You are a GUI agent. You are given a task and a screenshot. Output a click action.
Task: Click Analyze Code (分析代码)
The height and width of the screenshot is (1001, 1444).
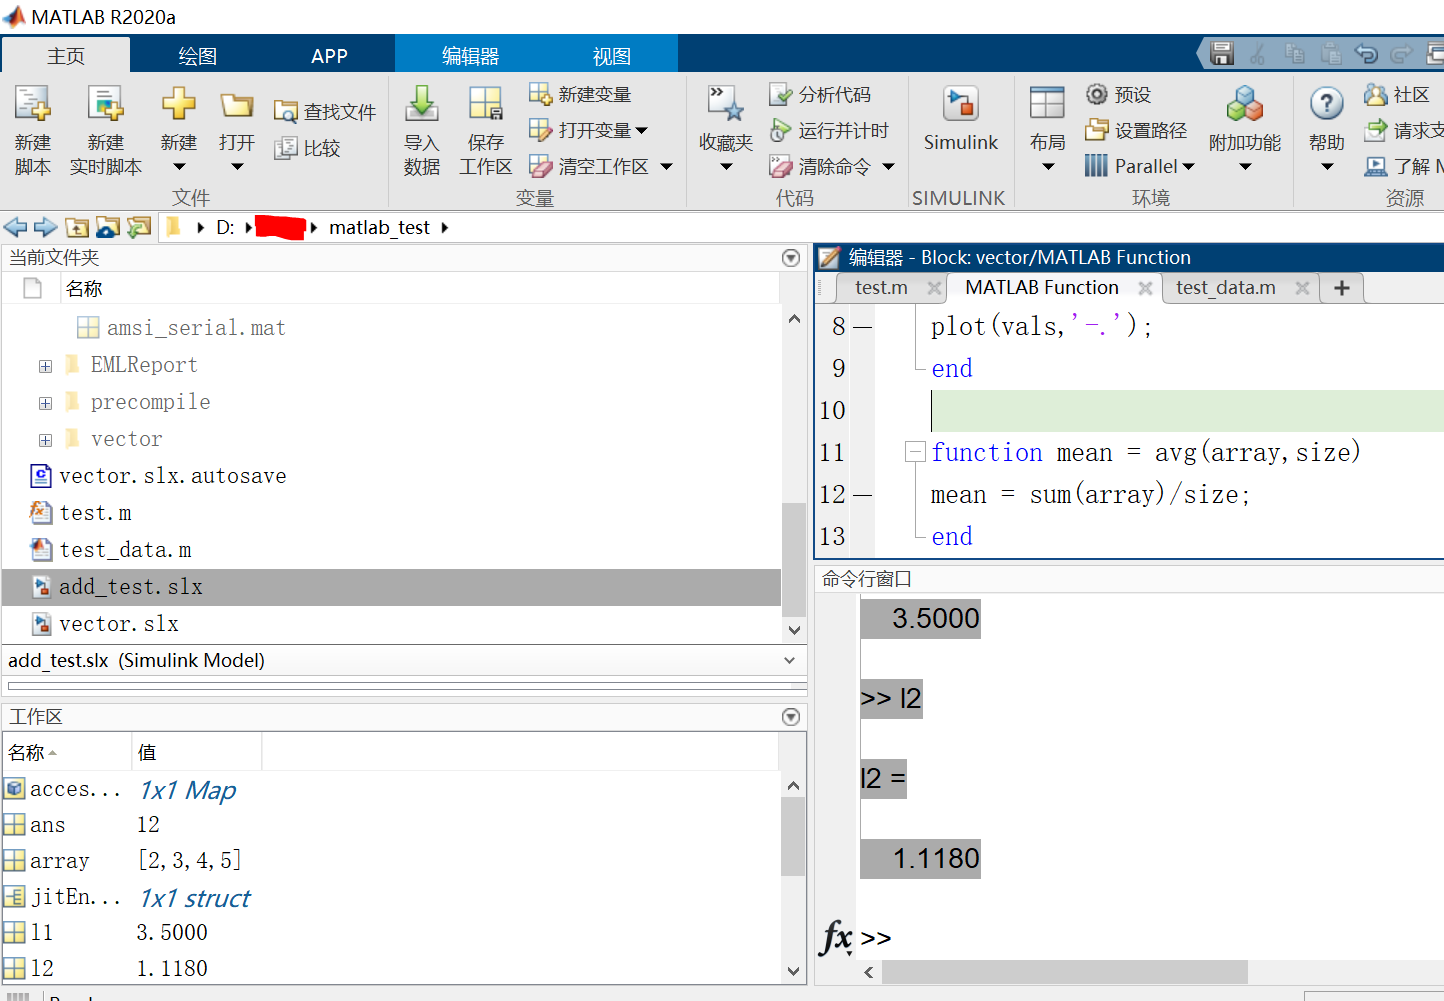click(x=820, y=94)
